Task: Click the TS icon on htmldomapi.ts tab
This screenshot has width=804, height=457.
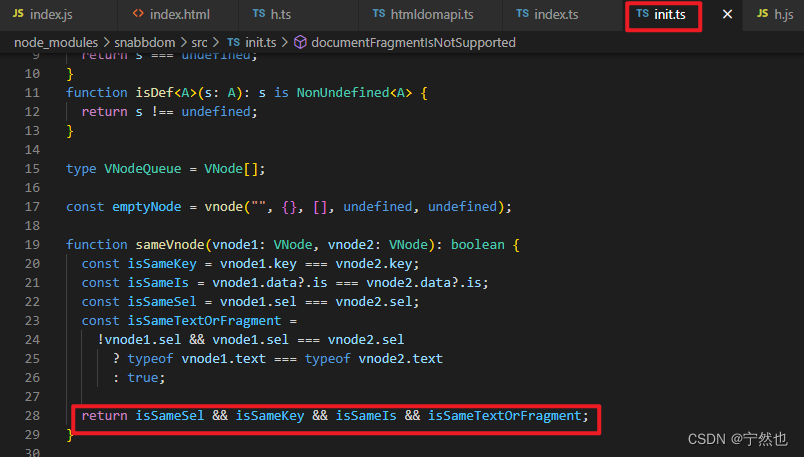Action: tap(378, 14)
